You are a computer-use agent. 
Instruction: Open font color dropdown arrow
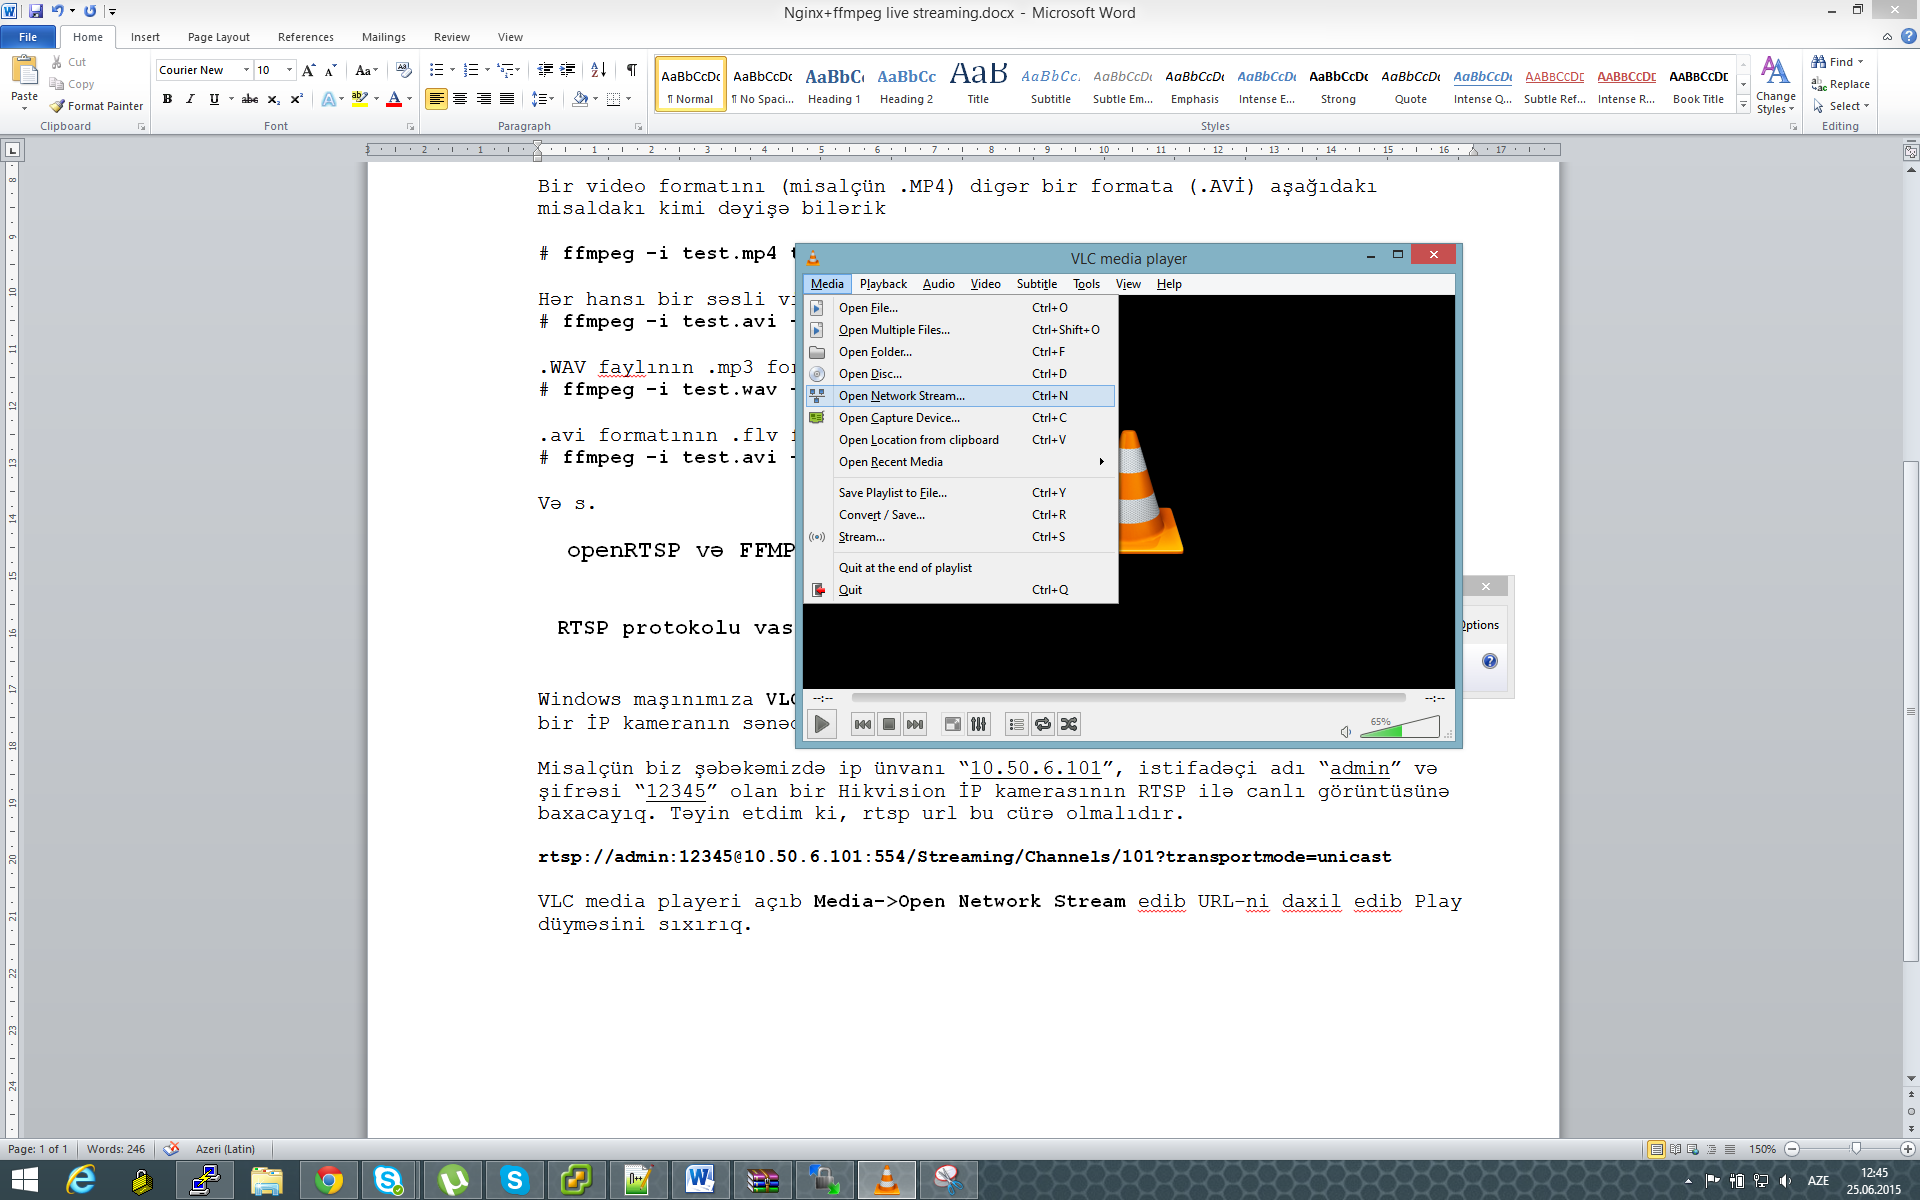click(x=410, y=99)
